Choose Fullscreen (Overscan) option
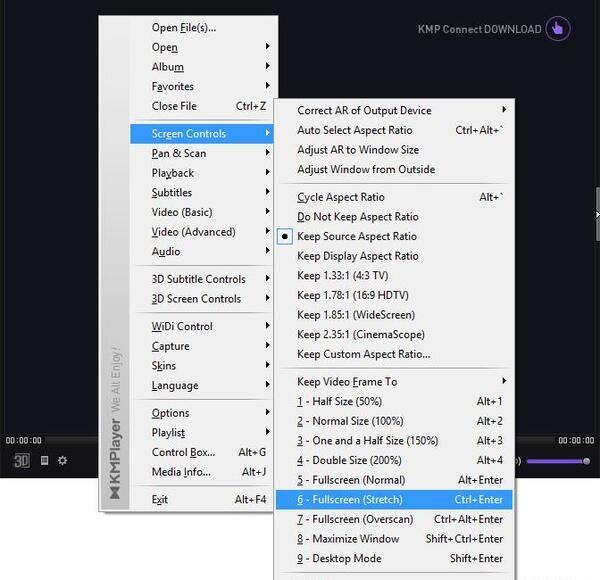The width and height of the screenshot is (600, 580). (x=394, y=520)
